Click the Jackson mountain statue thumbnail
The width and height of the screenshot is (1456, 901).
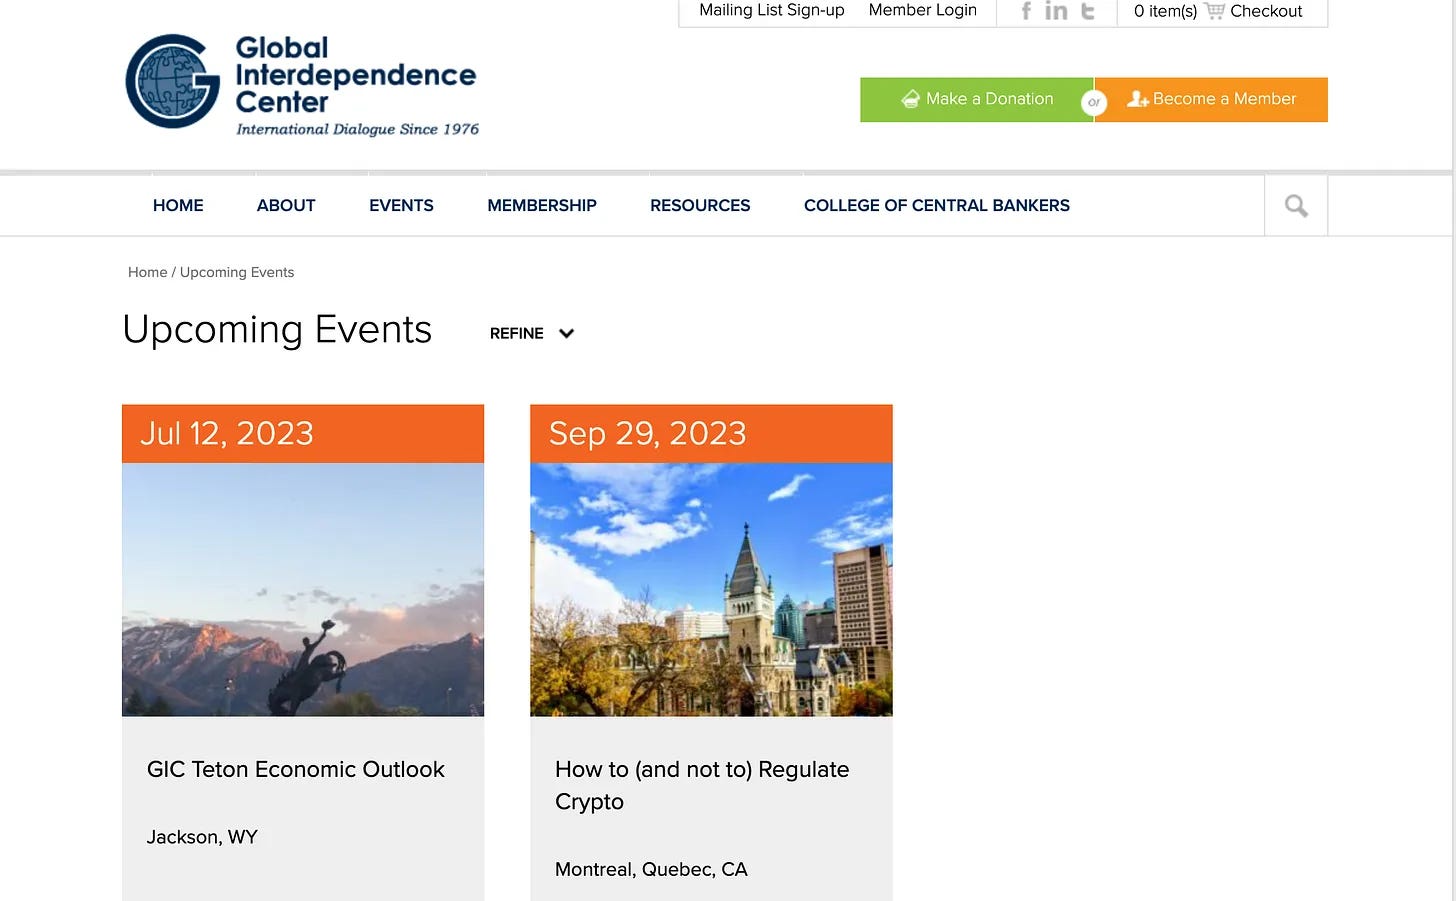303,589
